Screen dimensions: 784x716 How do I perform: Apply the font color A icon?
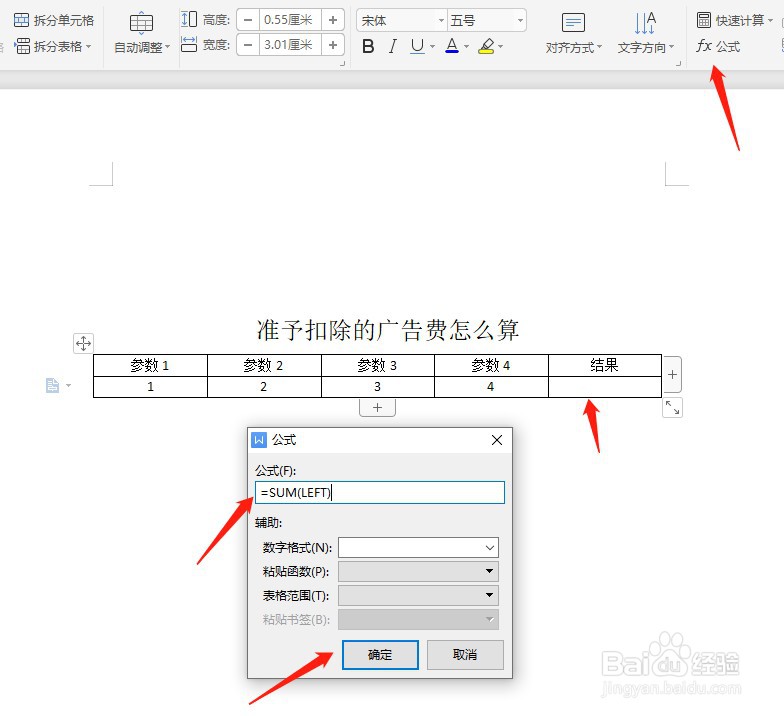[x=452, y=46]
